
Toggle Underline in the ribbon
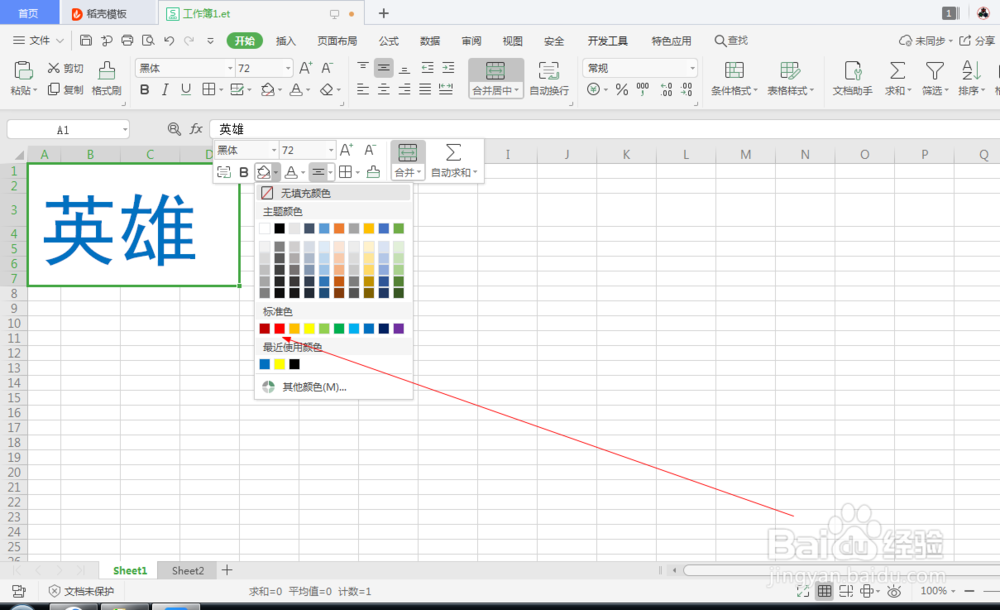pyautogui.click(x=186, y=90)
